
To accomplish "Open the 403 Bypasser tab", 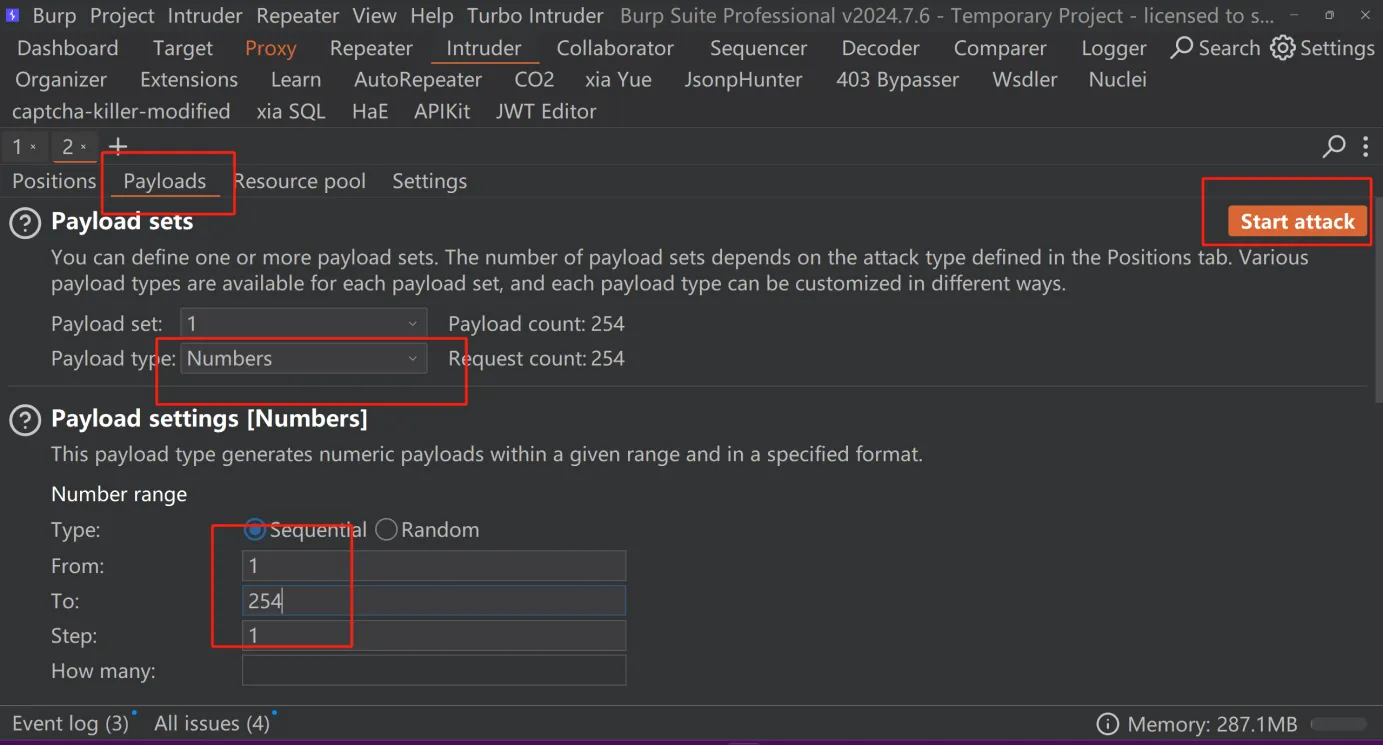I will (897, 79).
